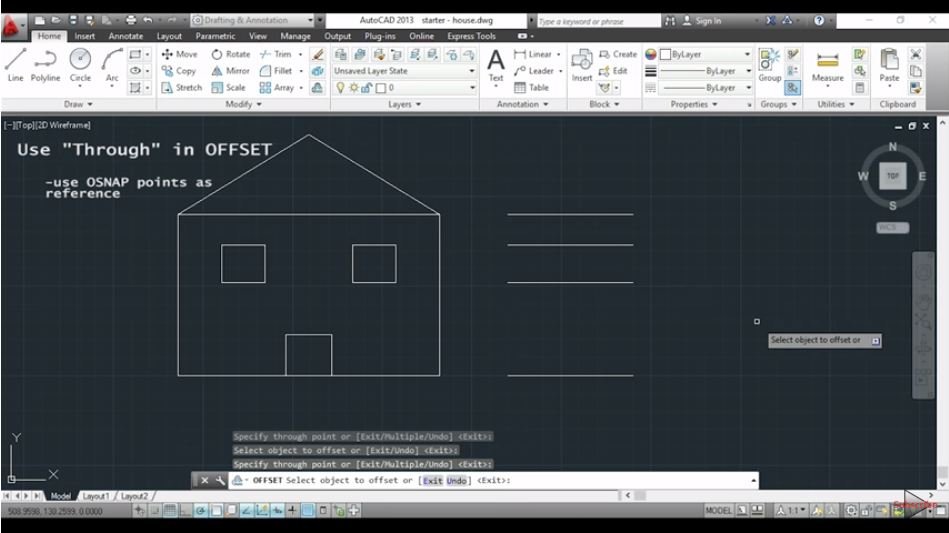
Task: Click the WCS button under ViewCube
Action: [892, 227]
